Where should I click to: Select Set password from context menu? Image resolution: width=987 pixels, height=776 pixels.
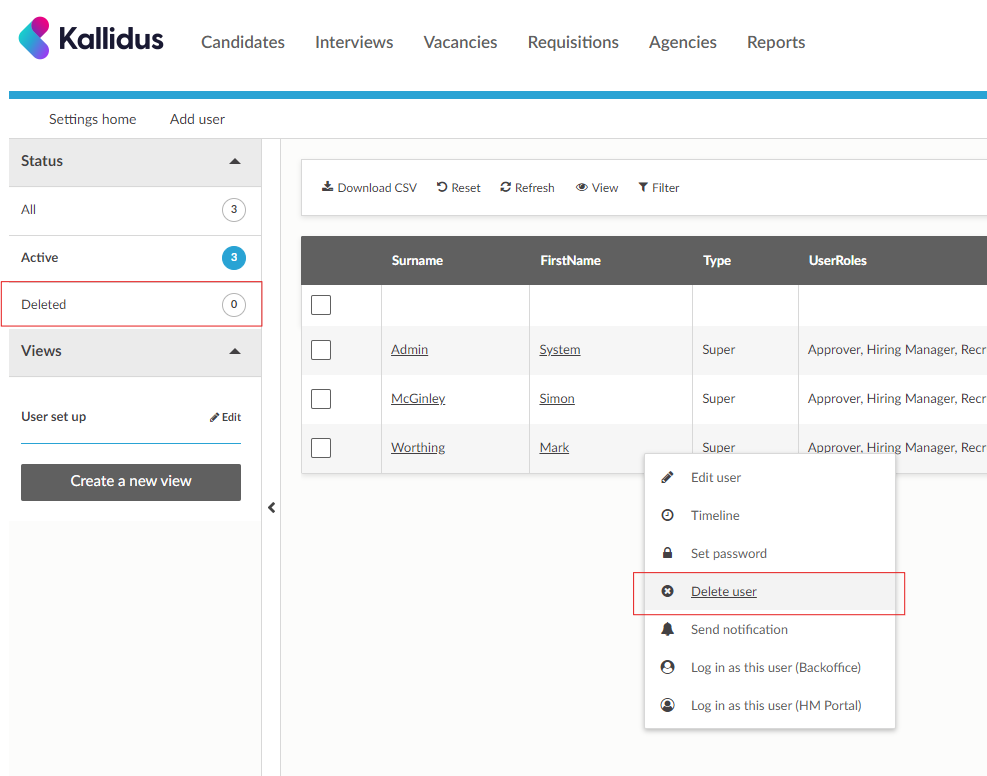tap(728, 554)
